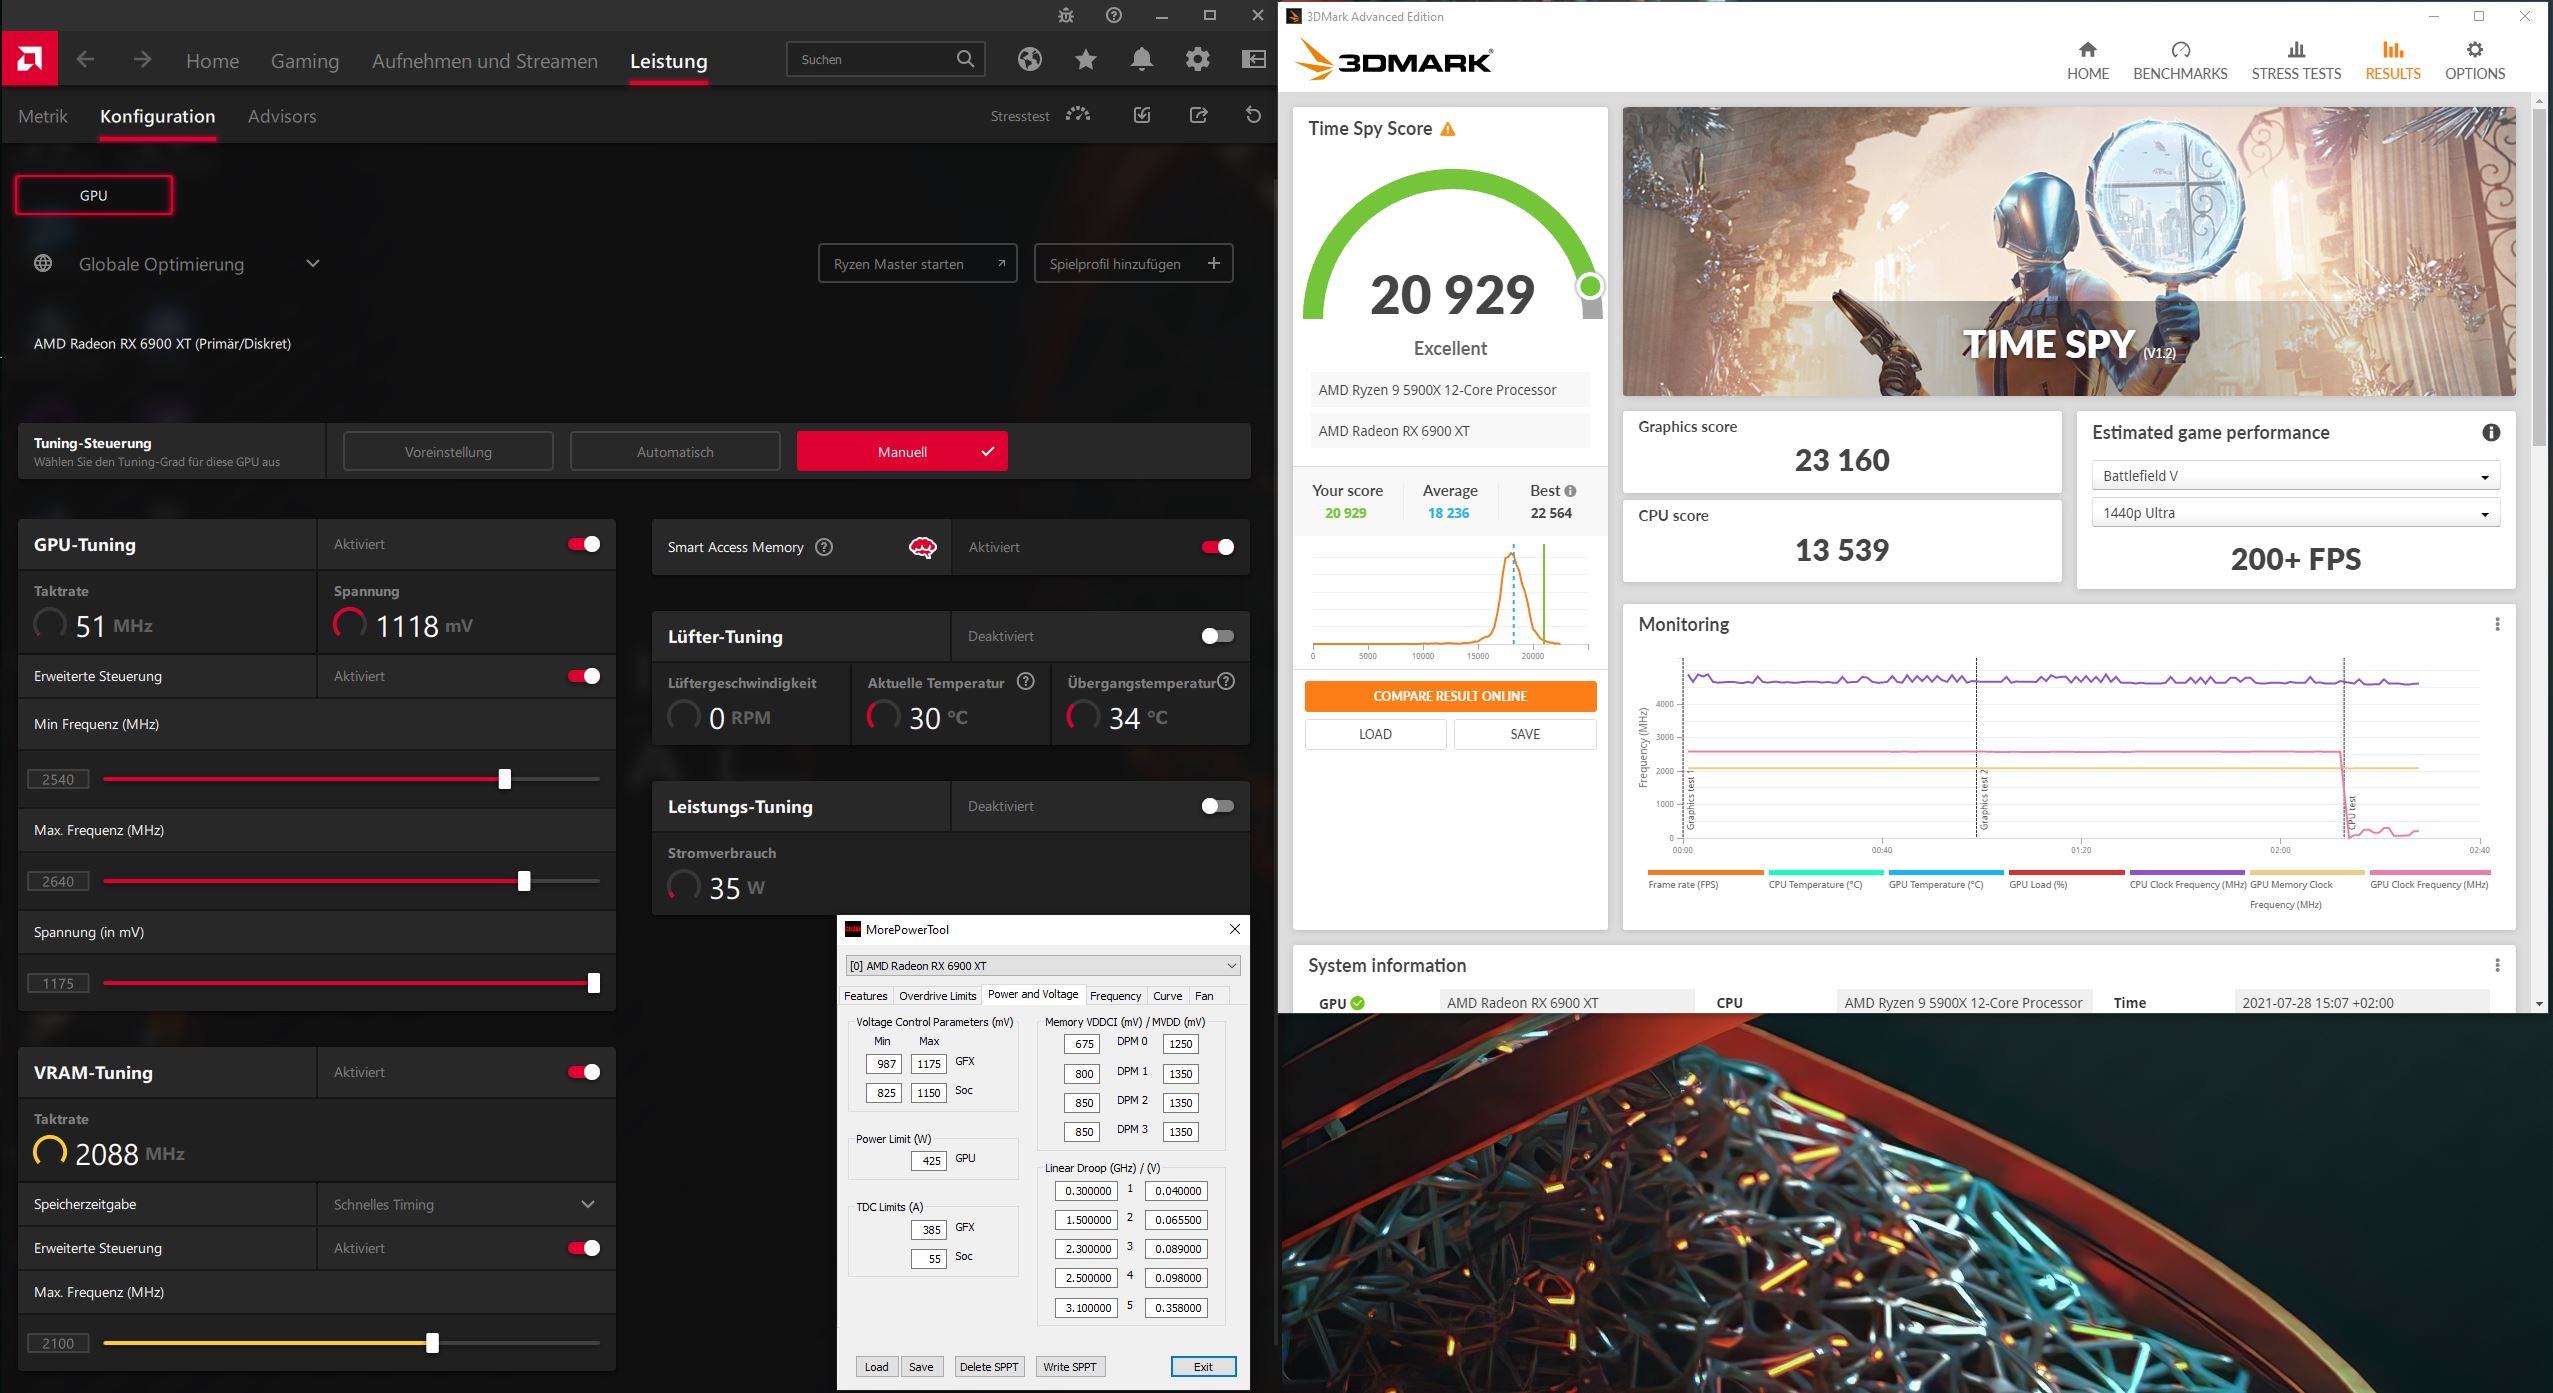
Task: Open the web browser globe icon
Action: click(1029, 60)
